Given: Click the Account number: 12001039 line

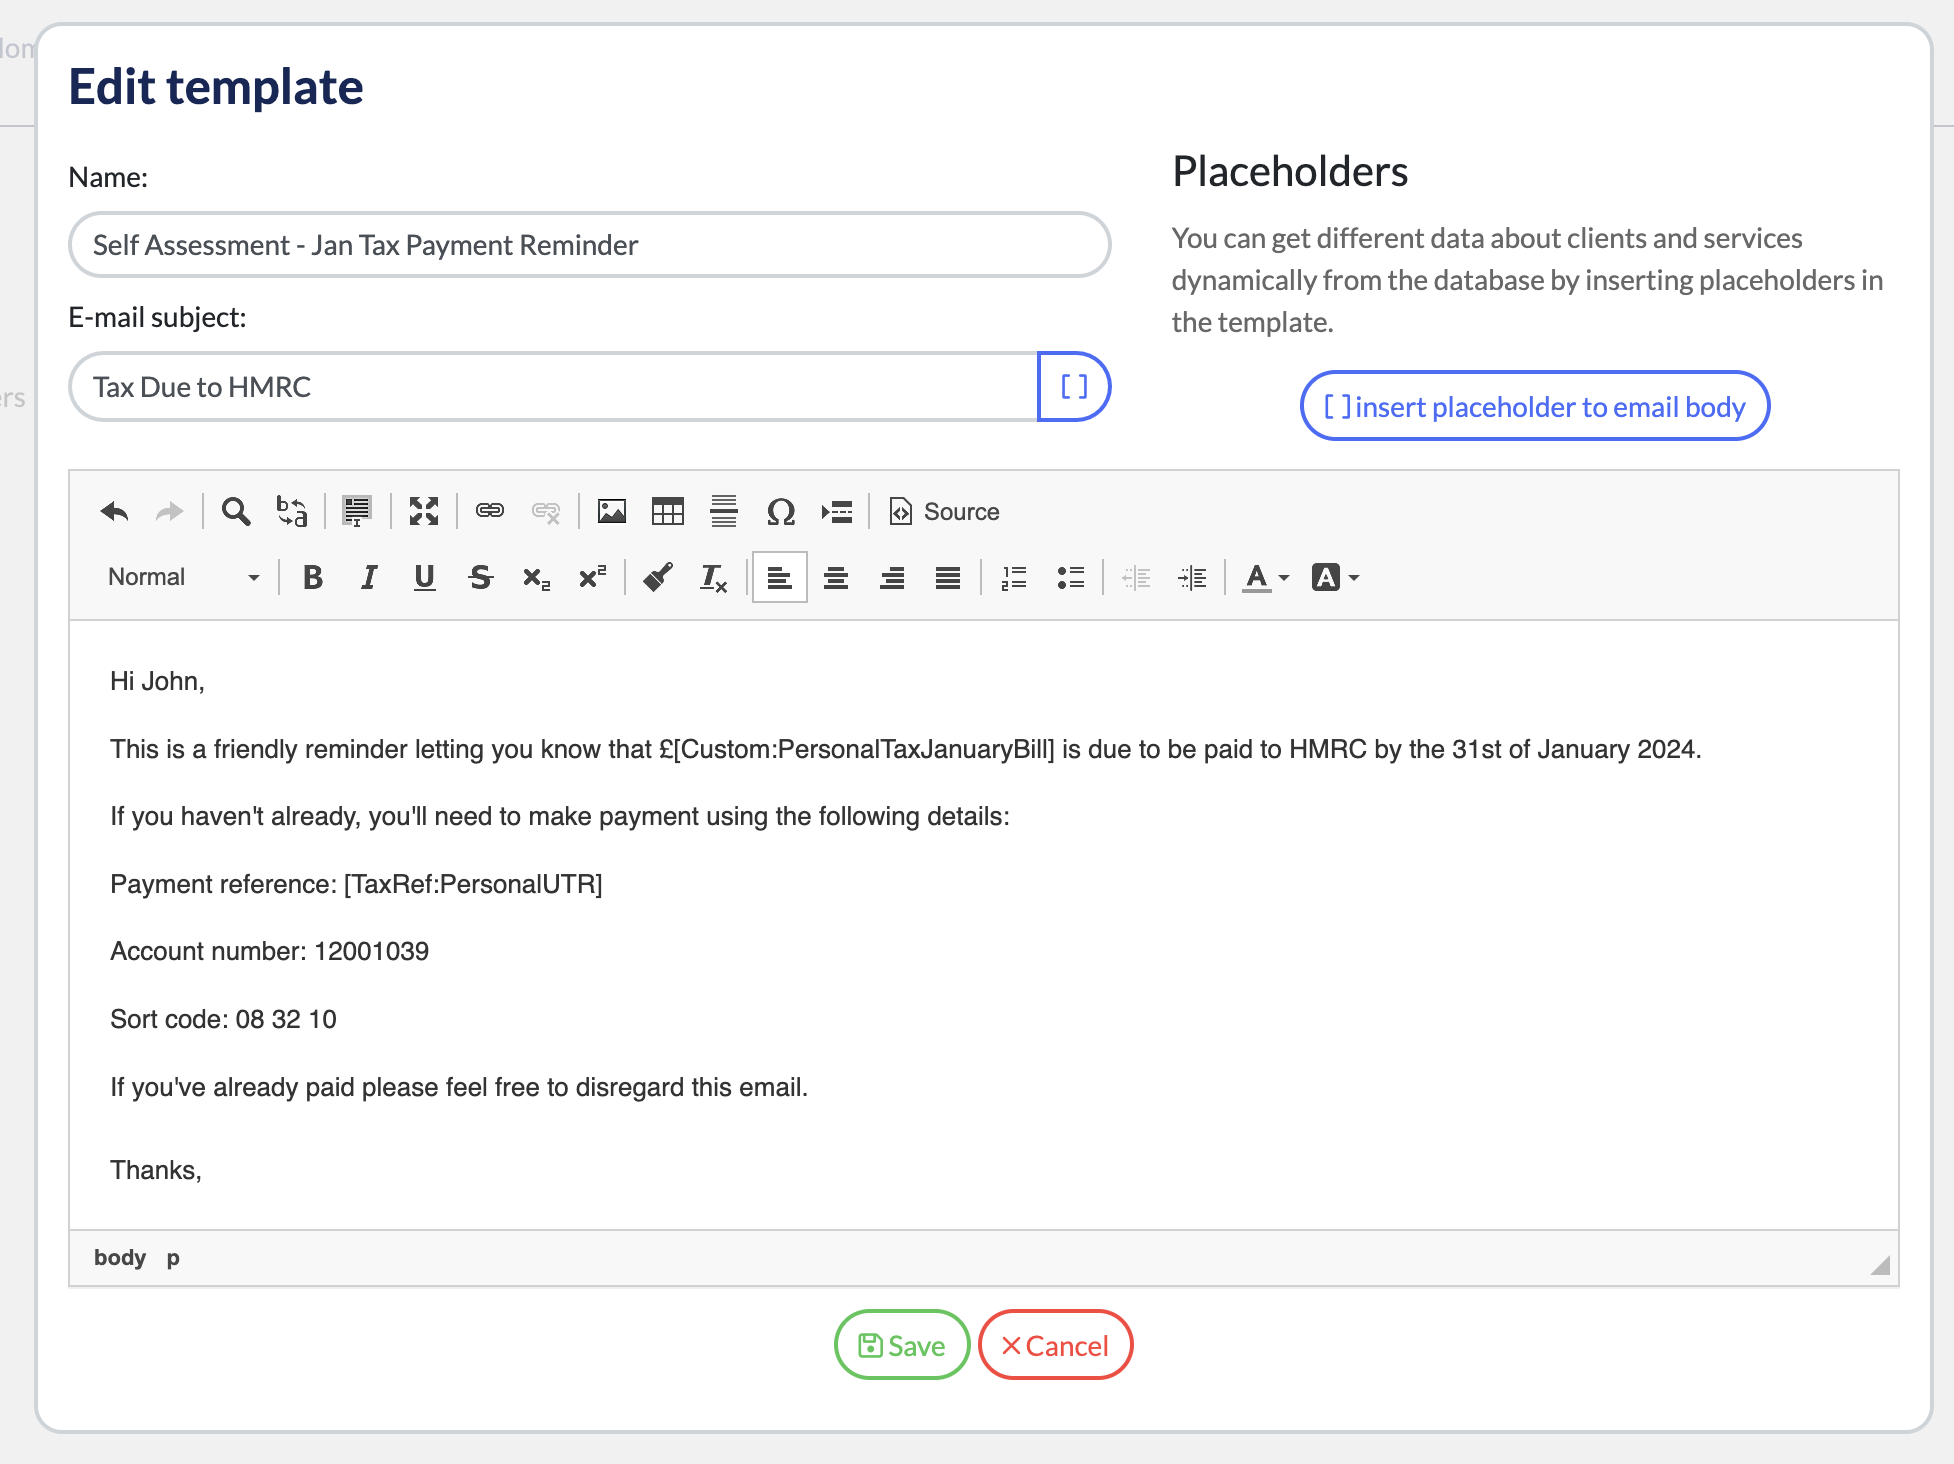Looking at the screenshot, I should (269, 951).
